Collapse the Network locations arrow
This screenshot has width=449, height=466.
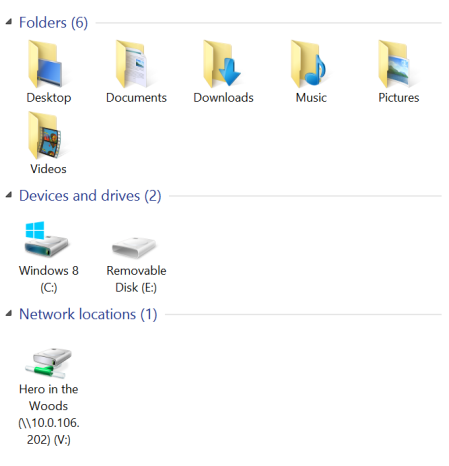point(9,313)
